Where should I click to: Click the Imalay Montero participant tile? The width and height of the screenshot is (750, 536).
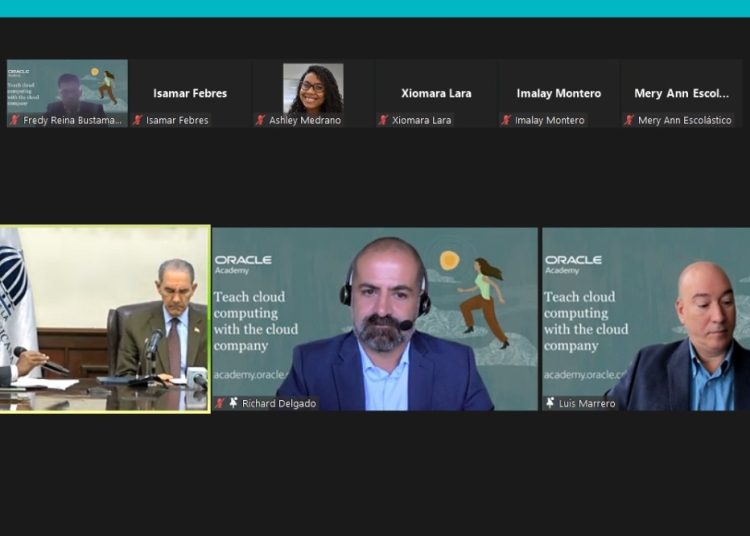click(x=559, y=93)
